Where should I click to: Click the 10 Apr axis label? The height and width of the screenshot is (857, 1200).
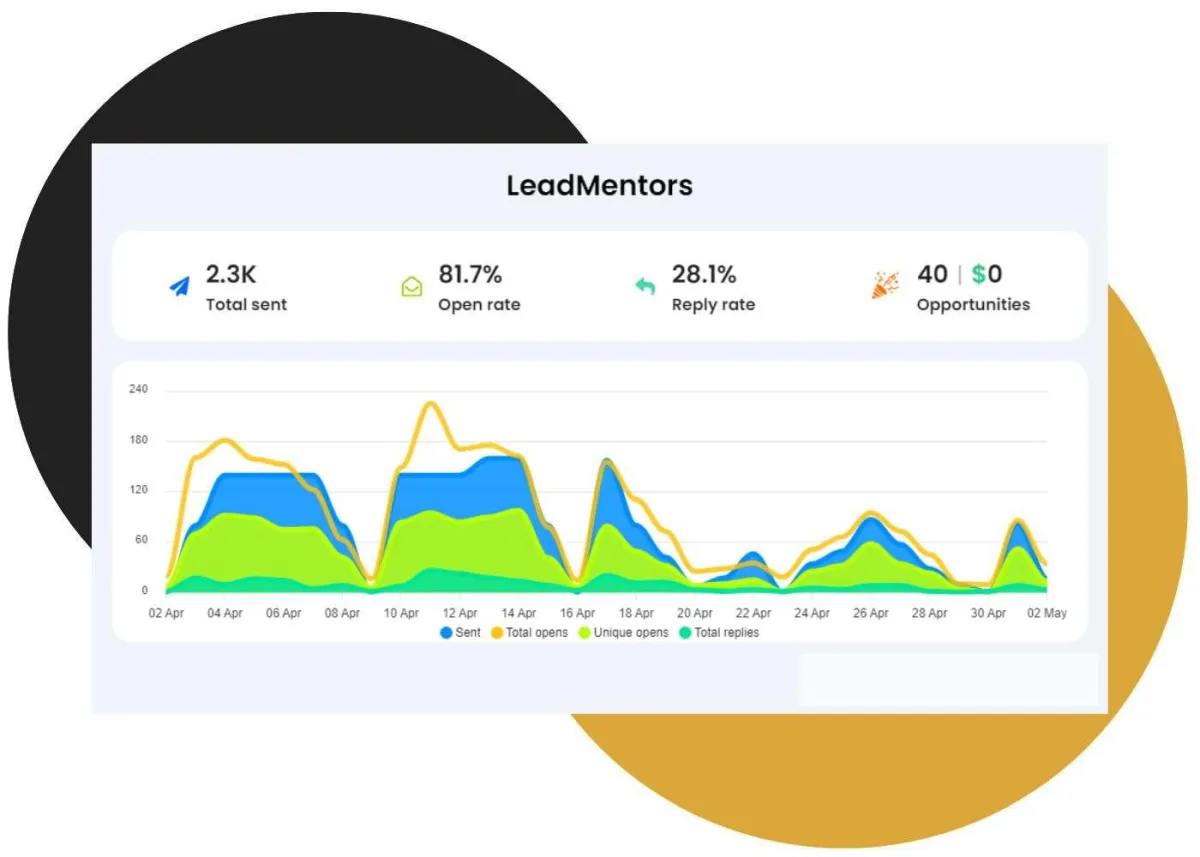[x=401, y=614]
